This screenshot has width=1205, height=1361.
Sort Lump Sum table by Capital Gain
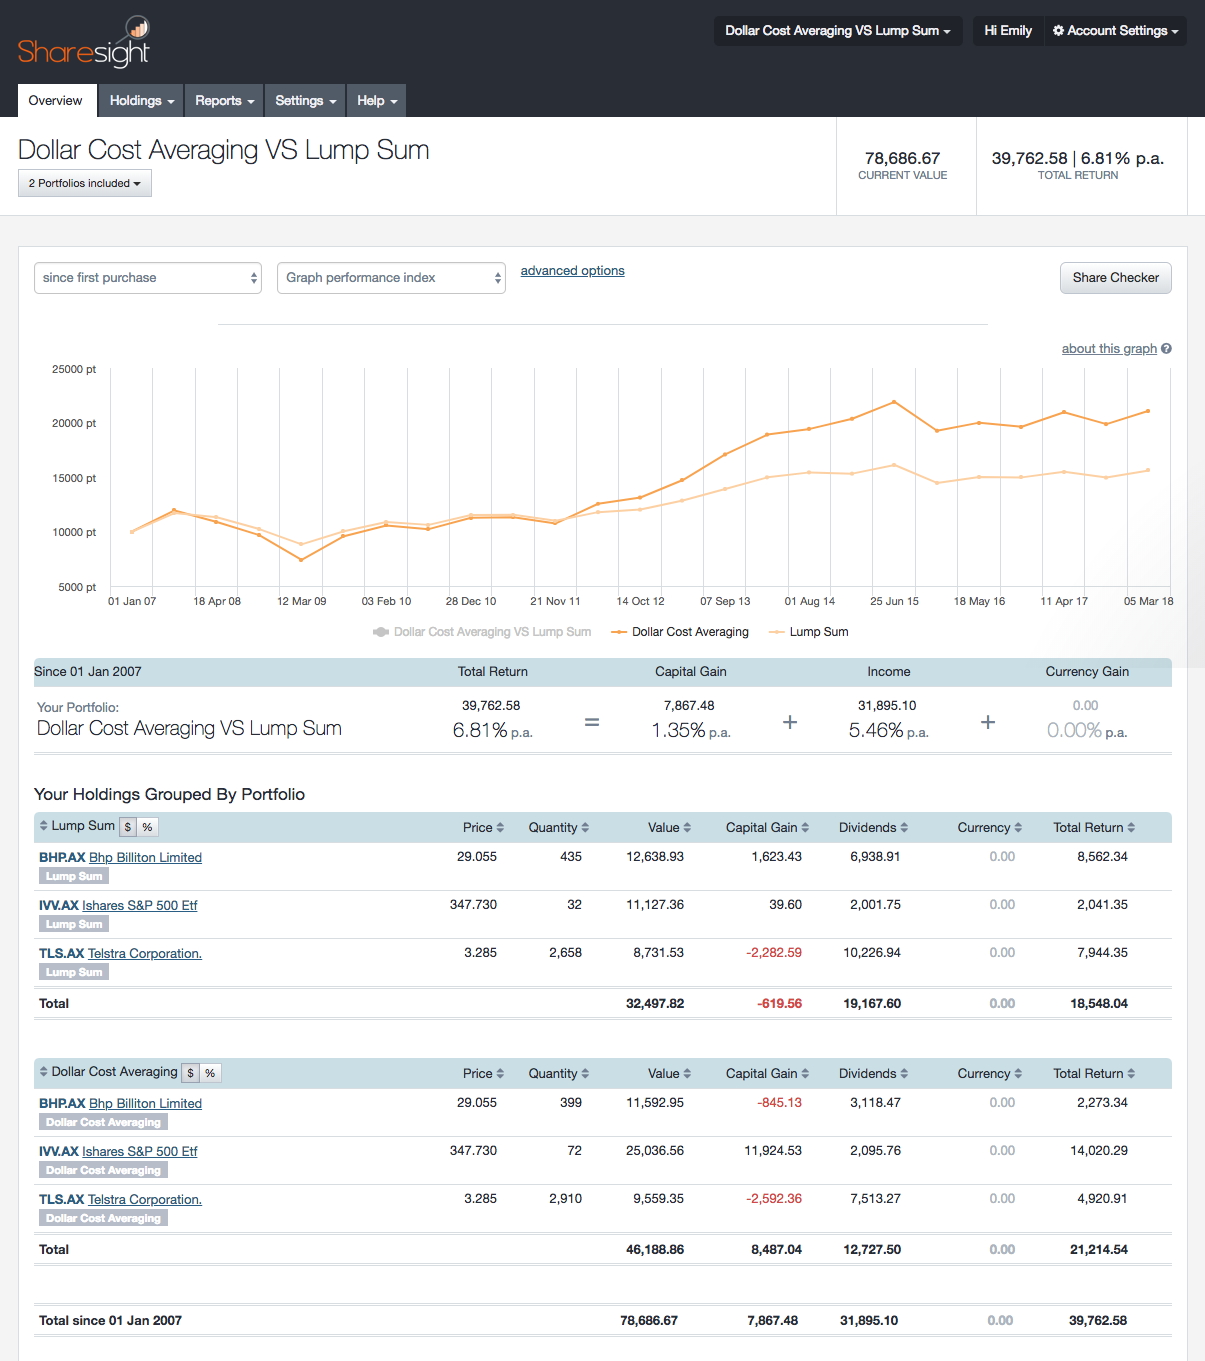[x=767, y=827]
